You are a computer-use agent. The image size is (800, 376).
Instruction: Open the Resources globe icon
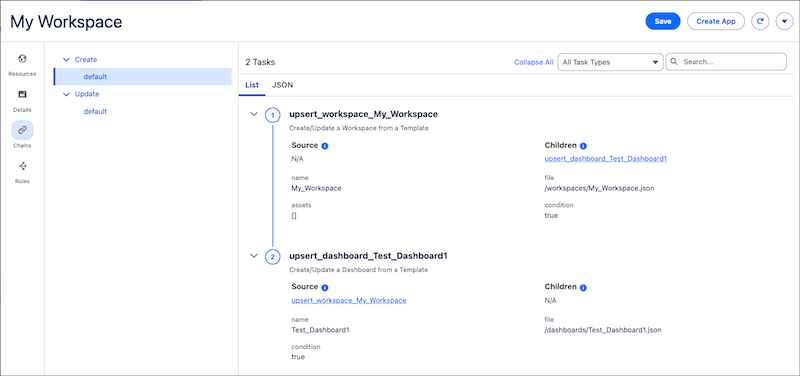coord(22,58)
